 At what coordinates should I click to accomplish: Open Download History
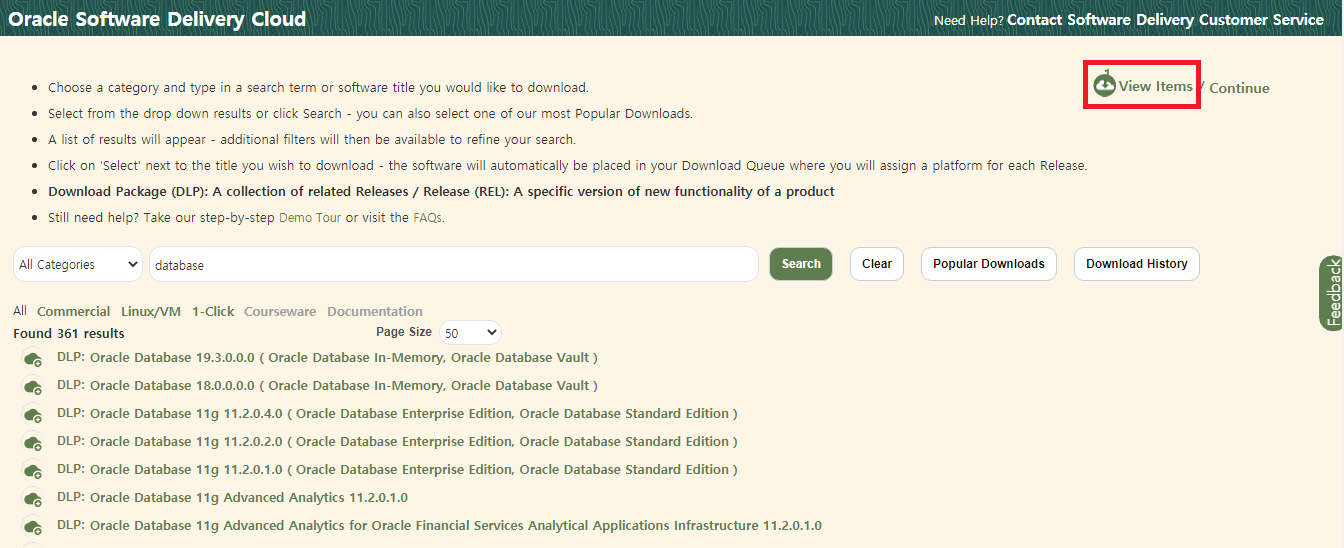(x=1137, y=264)
